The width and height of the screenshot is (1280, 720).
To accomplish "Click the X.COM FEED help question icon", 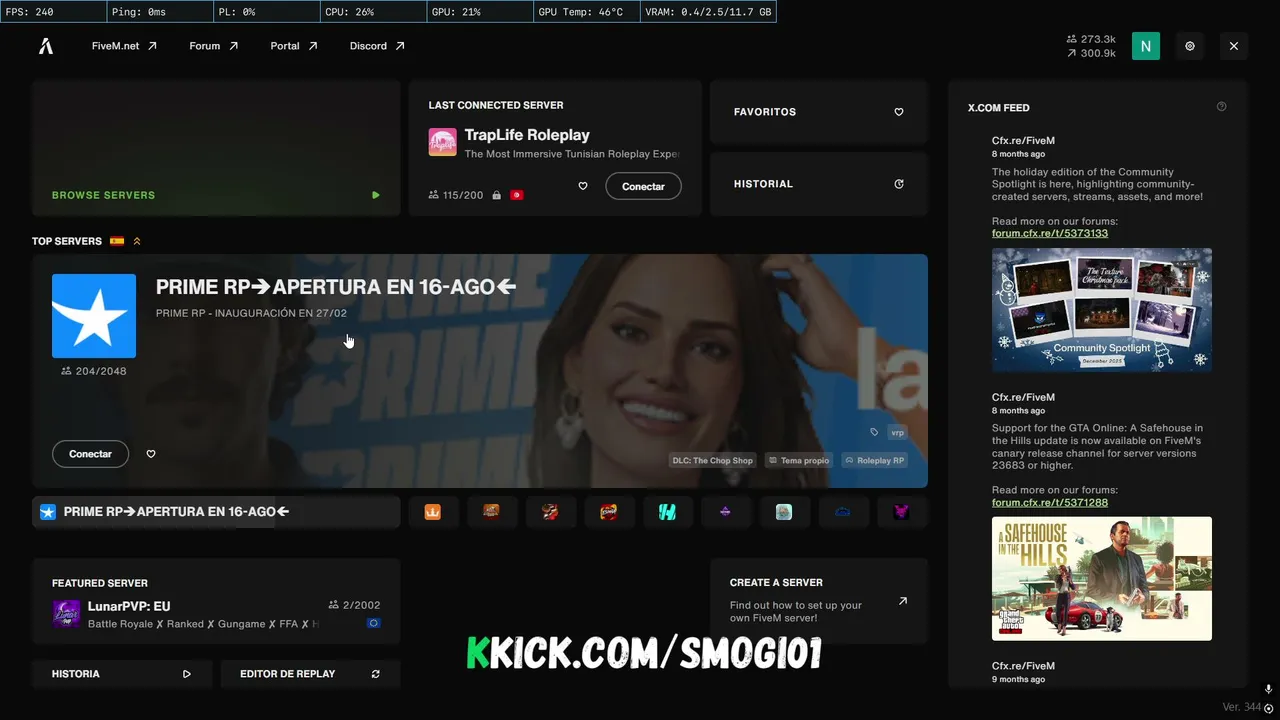I will coord(1221,107).
